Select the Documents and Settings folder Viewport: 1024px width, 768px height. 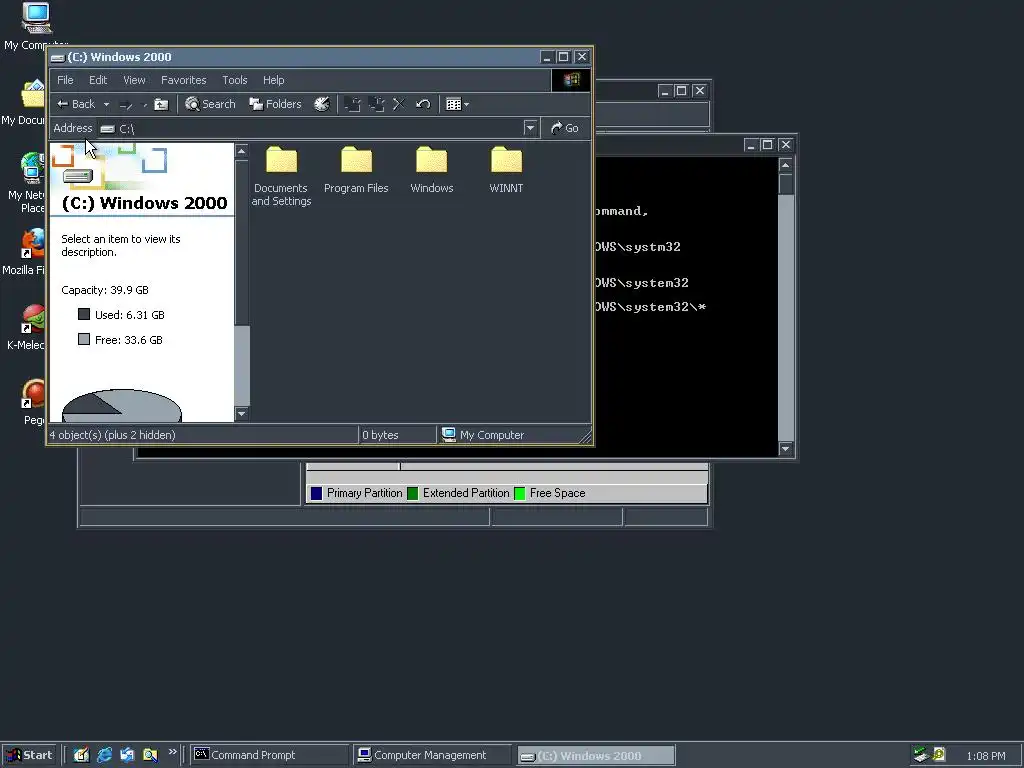[281, 176]
